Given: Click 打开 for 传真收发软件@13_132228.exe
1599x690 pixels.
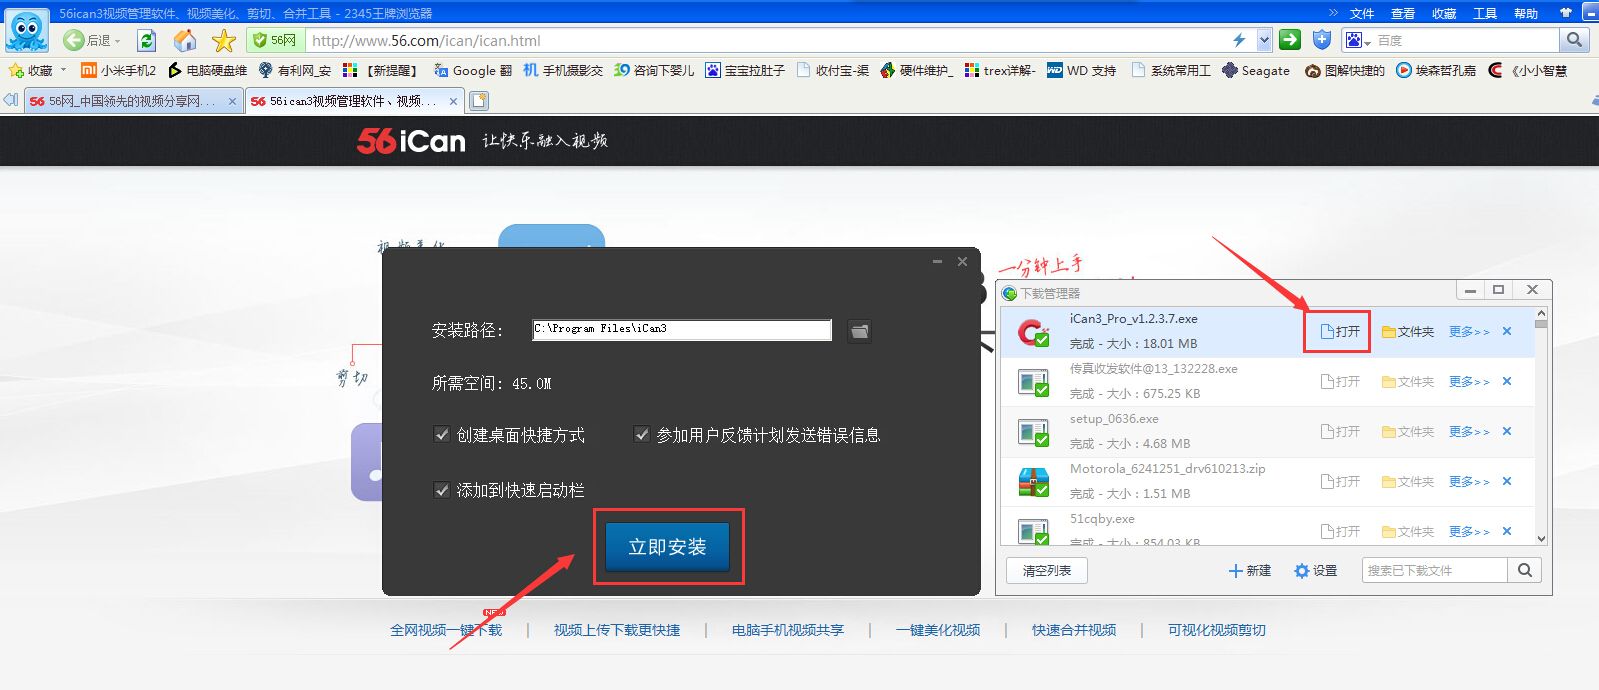Looking at the screenshot, I should 1341,381.
